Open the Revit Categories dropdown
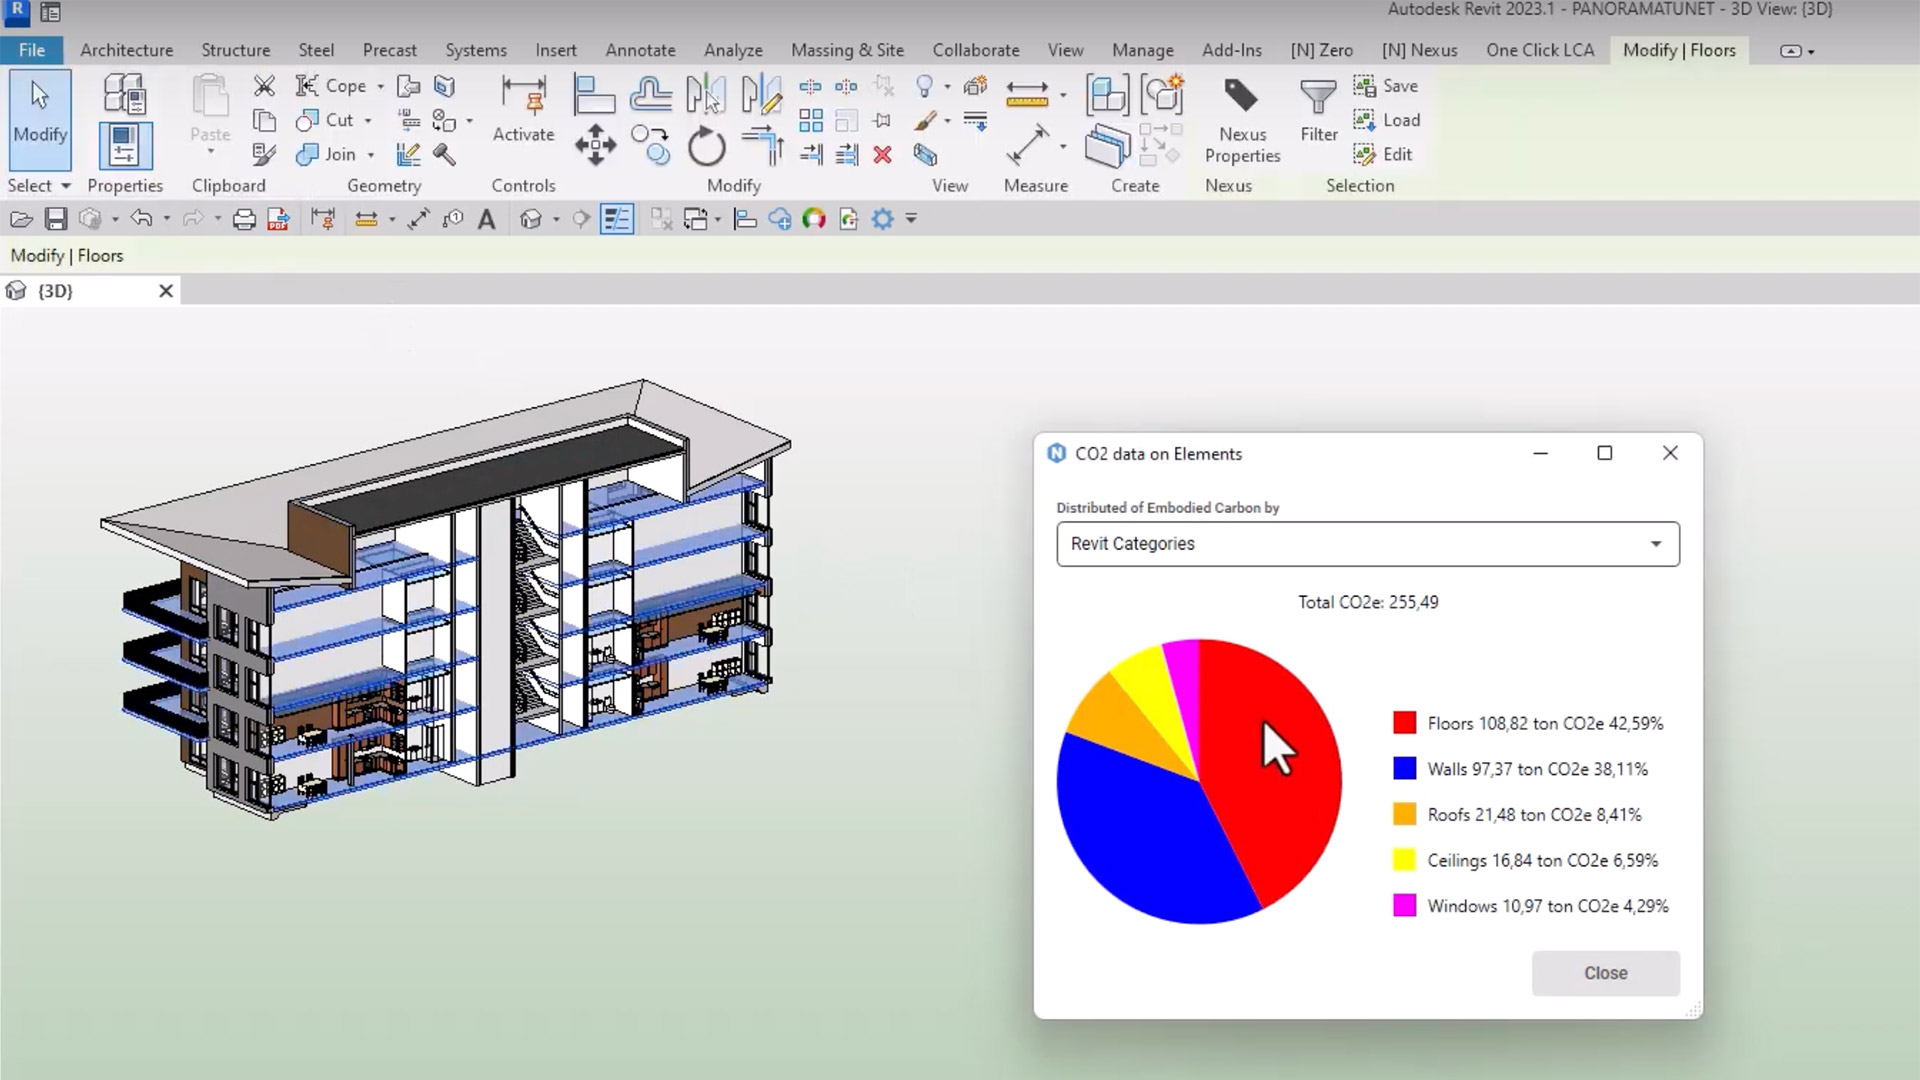The width and height of the screenshot is (1920, 1080). (x=1367, y=544)
